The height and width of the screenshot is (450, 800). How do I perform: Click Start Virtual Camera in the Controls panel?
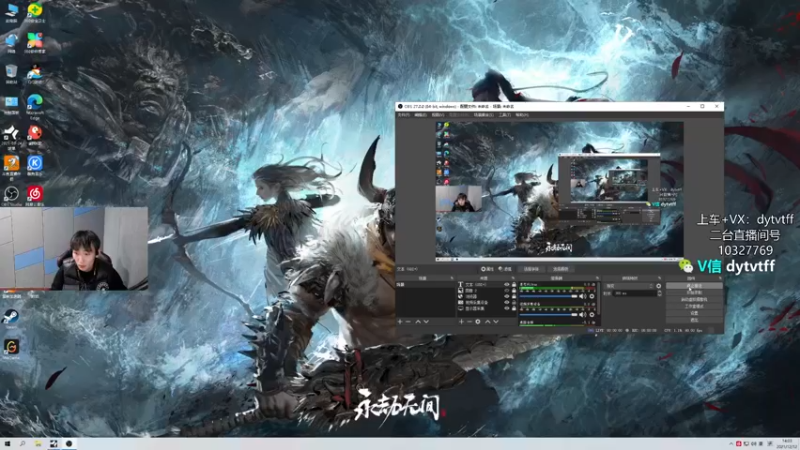694,299
